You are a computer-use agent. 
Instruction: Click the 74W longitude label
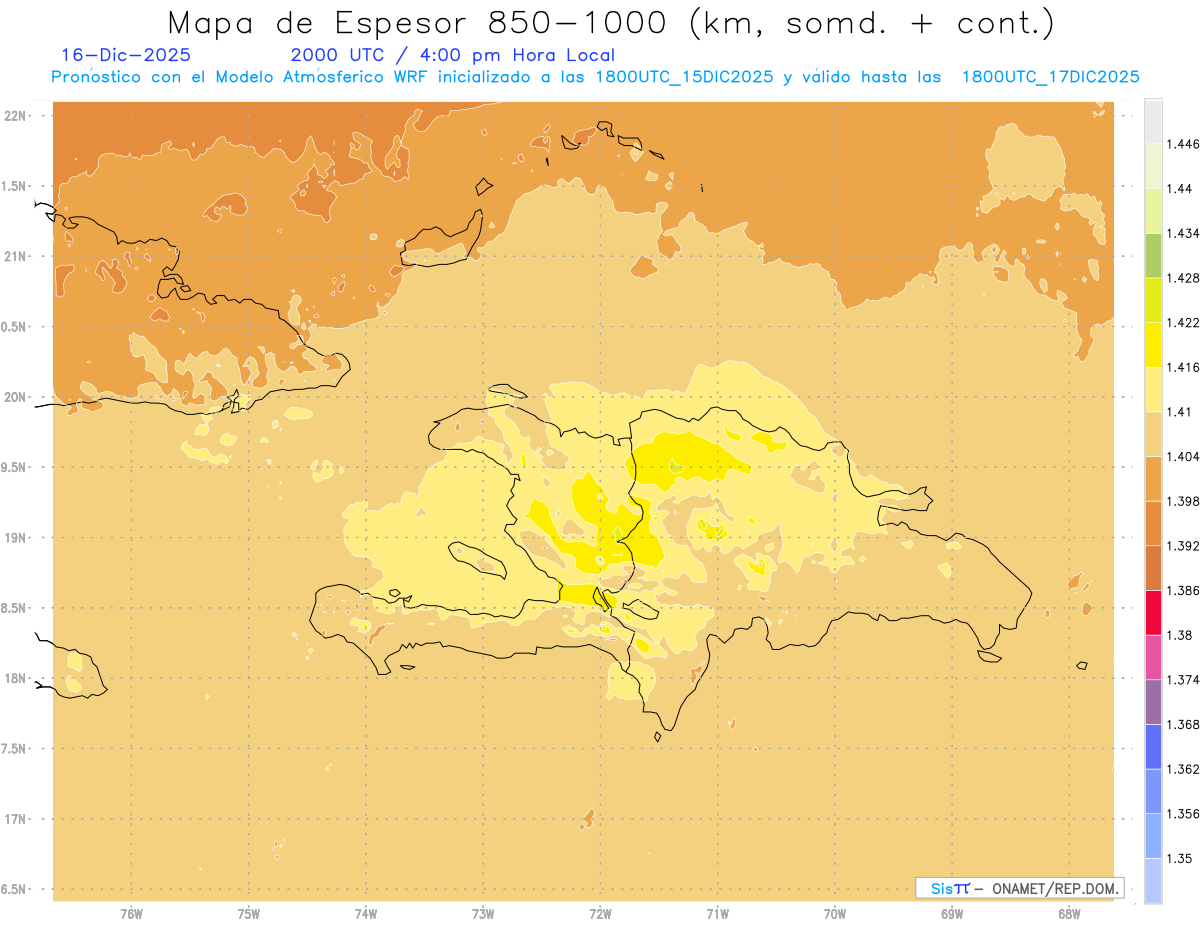pos(366,914)
